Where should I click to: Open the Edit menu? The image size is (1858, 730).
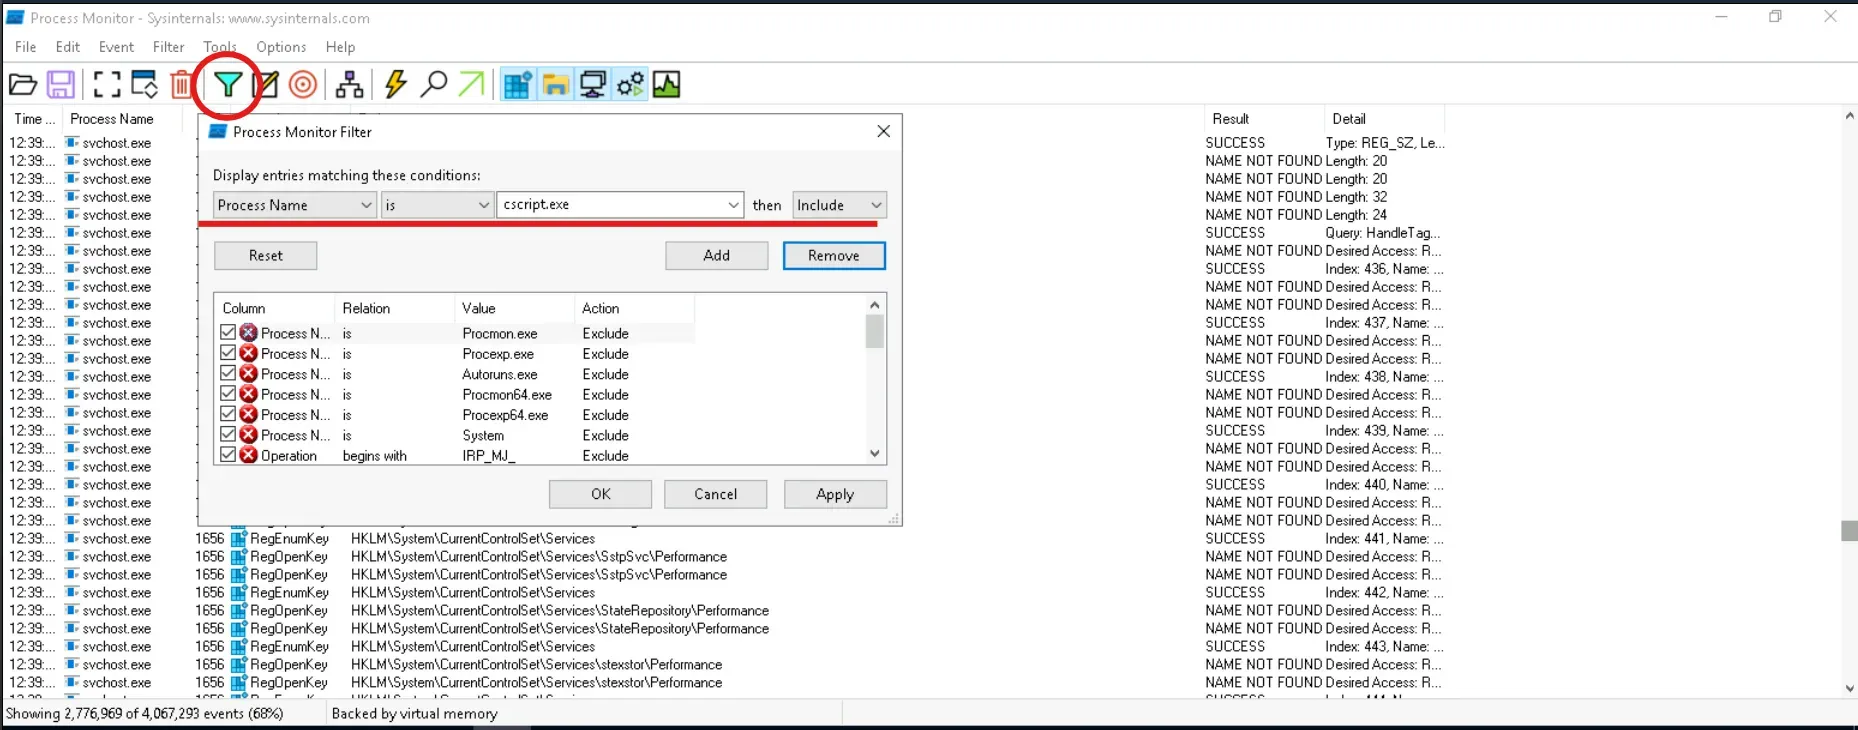coord(68,47)
